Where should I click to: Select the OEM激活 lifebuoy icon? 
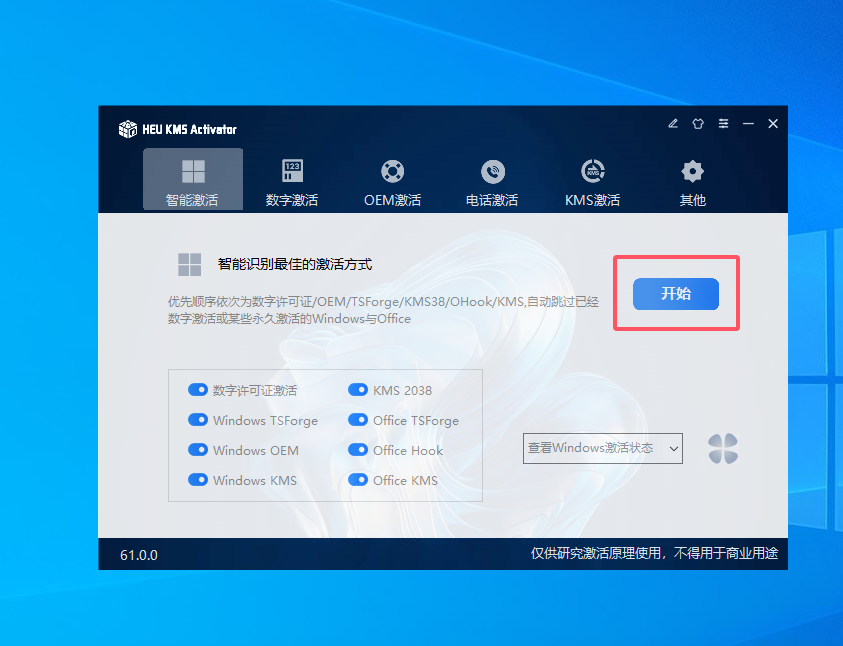(392, 171)
